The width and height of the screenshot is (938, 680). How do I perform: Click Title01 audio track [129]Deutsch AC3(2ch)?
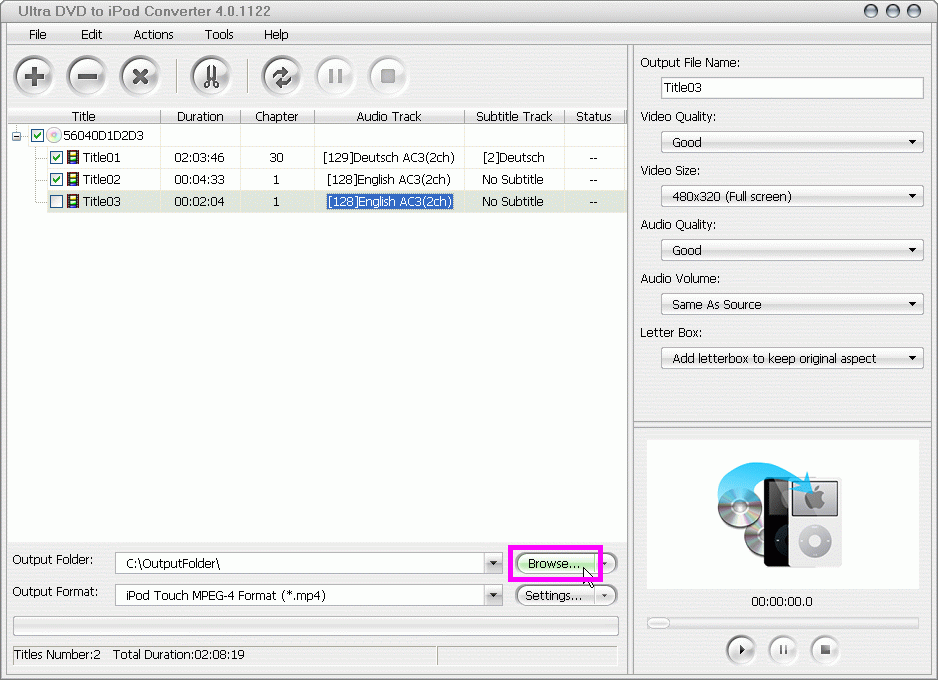(389, 158)
